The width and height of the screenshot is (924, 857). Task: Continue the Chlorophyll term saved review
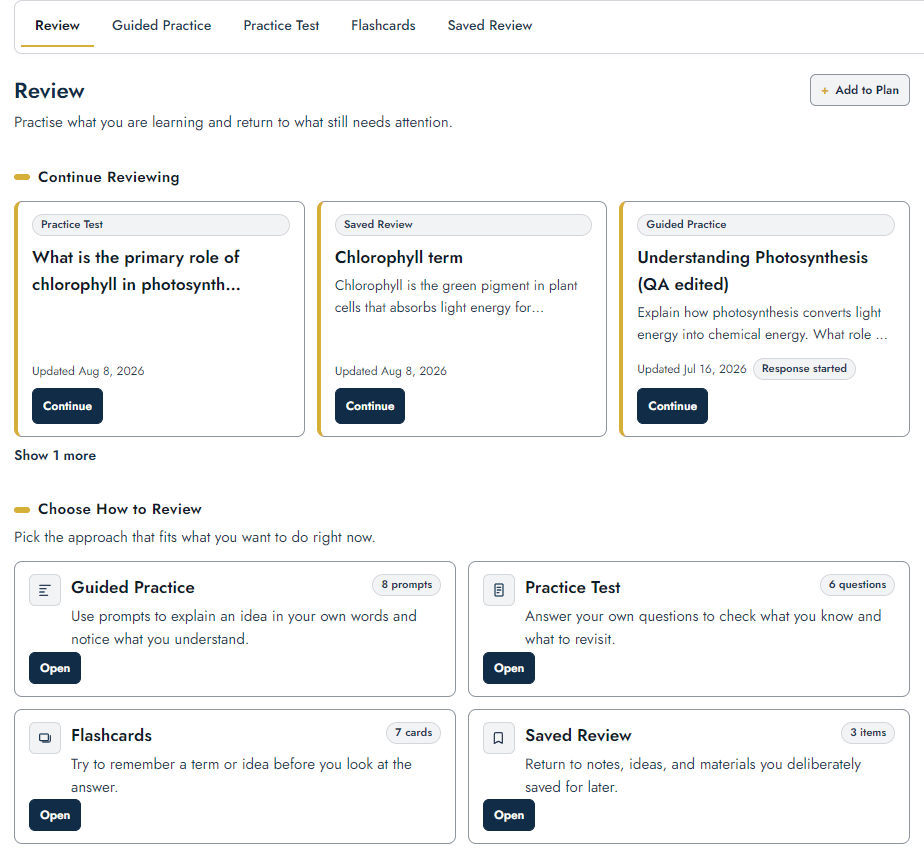370,406
